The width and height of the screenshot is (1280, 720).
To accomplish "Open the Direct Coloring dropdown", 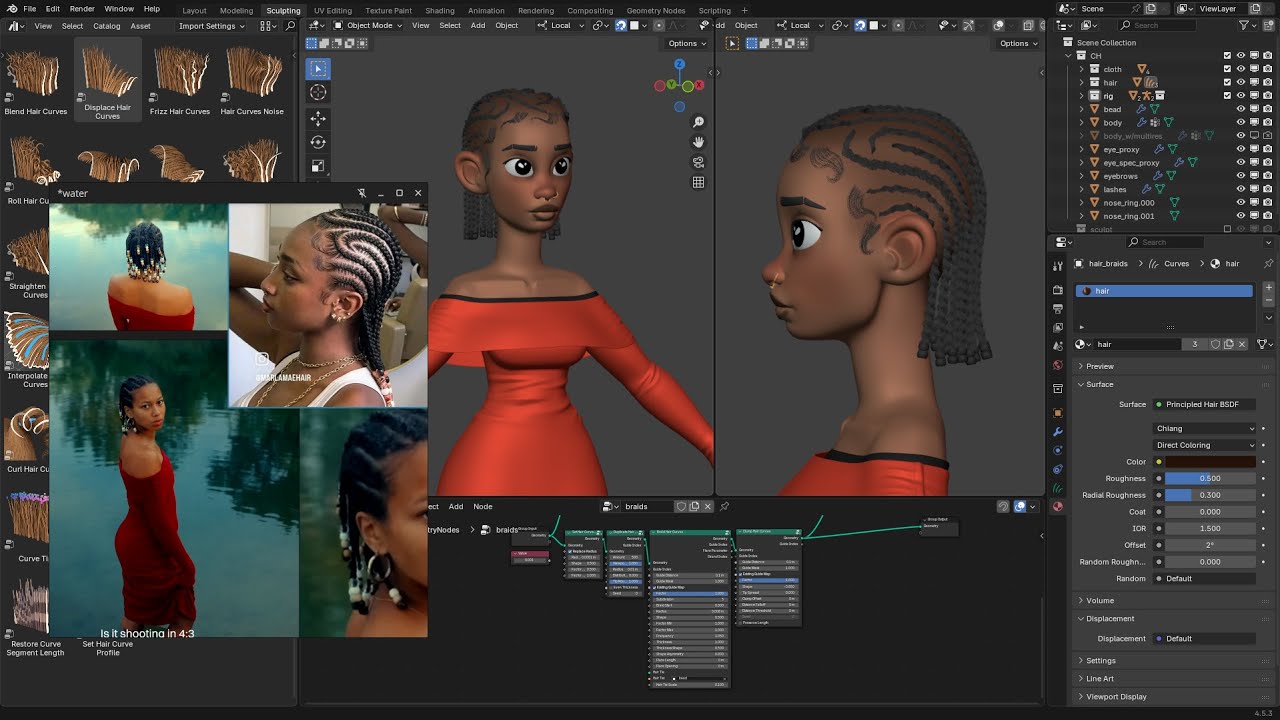I will [x=1205, y=445].
